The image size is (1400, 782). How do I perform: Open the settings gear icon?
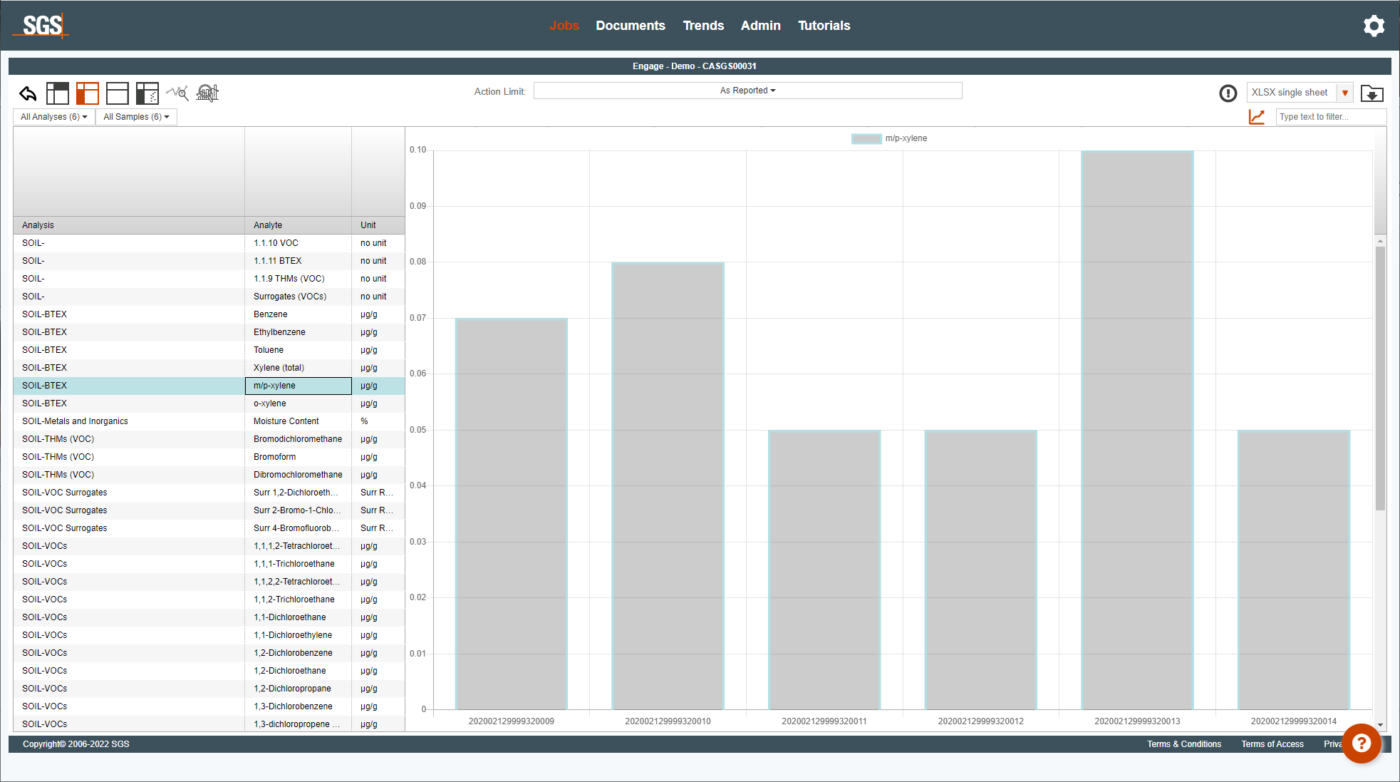[1374, 26]
